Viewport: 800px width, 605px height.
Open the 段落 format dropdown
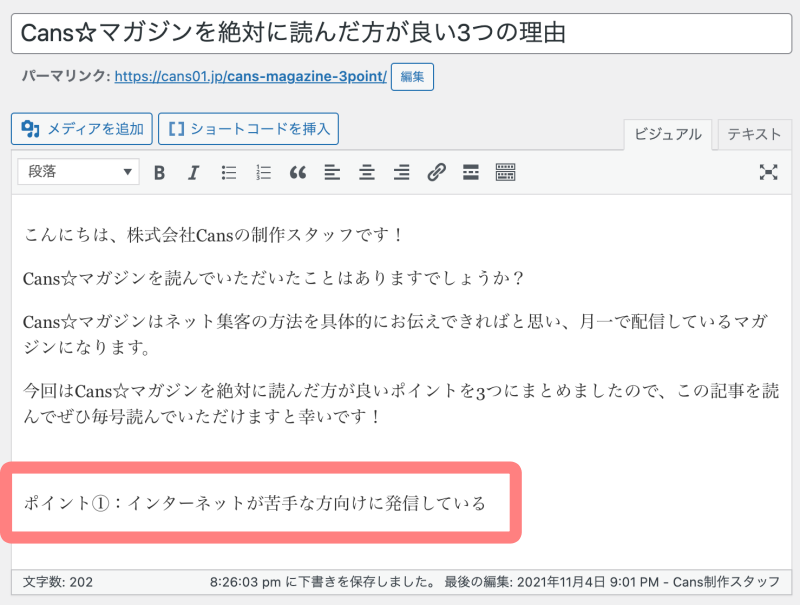[x=78, y=172]
